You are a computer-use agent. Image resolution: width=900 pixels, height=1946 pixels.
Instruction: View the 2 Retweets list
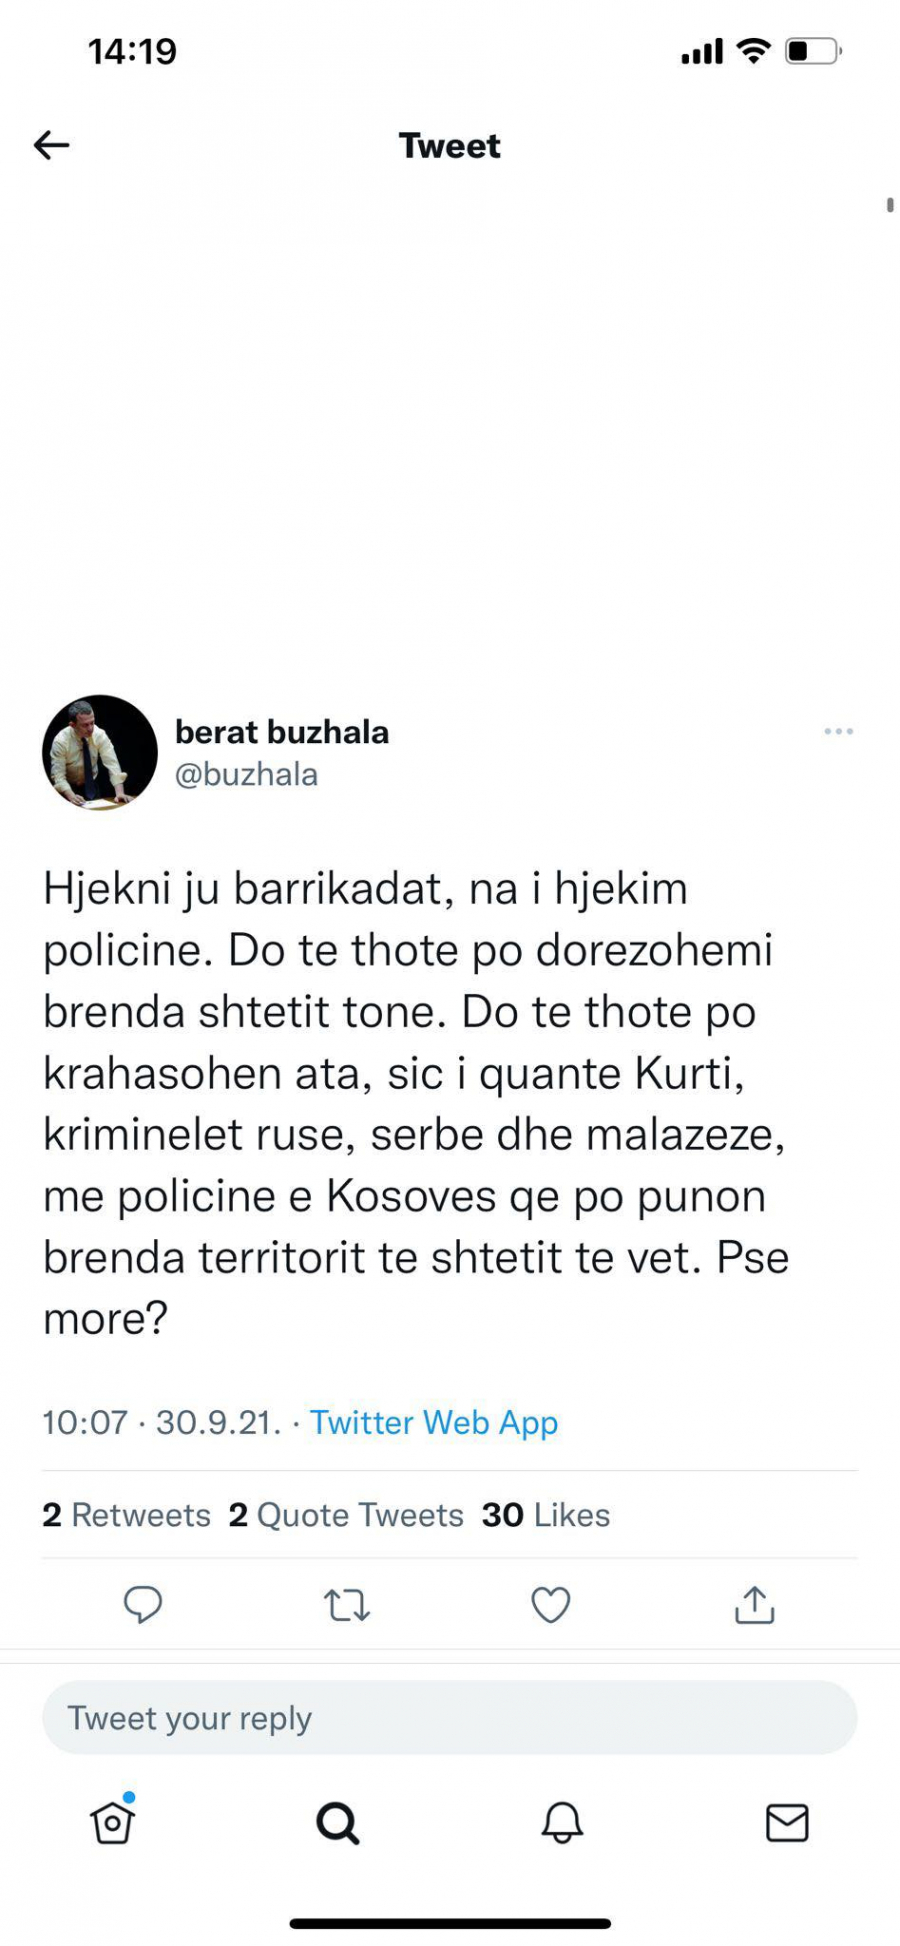pyautogui.click(x=126, y=1515)
